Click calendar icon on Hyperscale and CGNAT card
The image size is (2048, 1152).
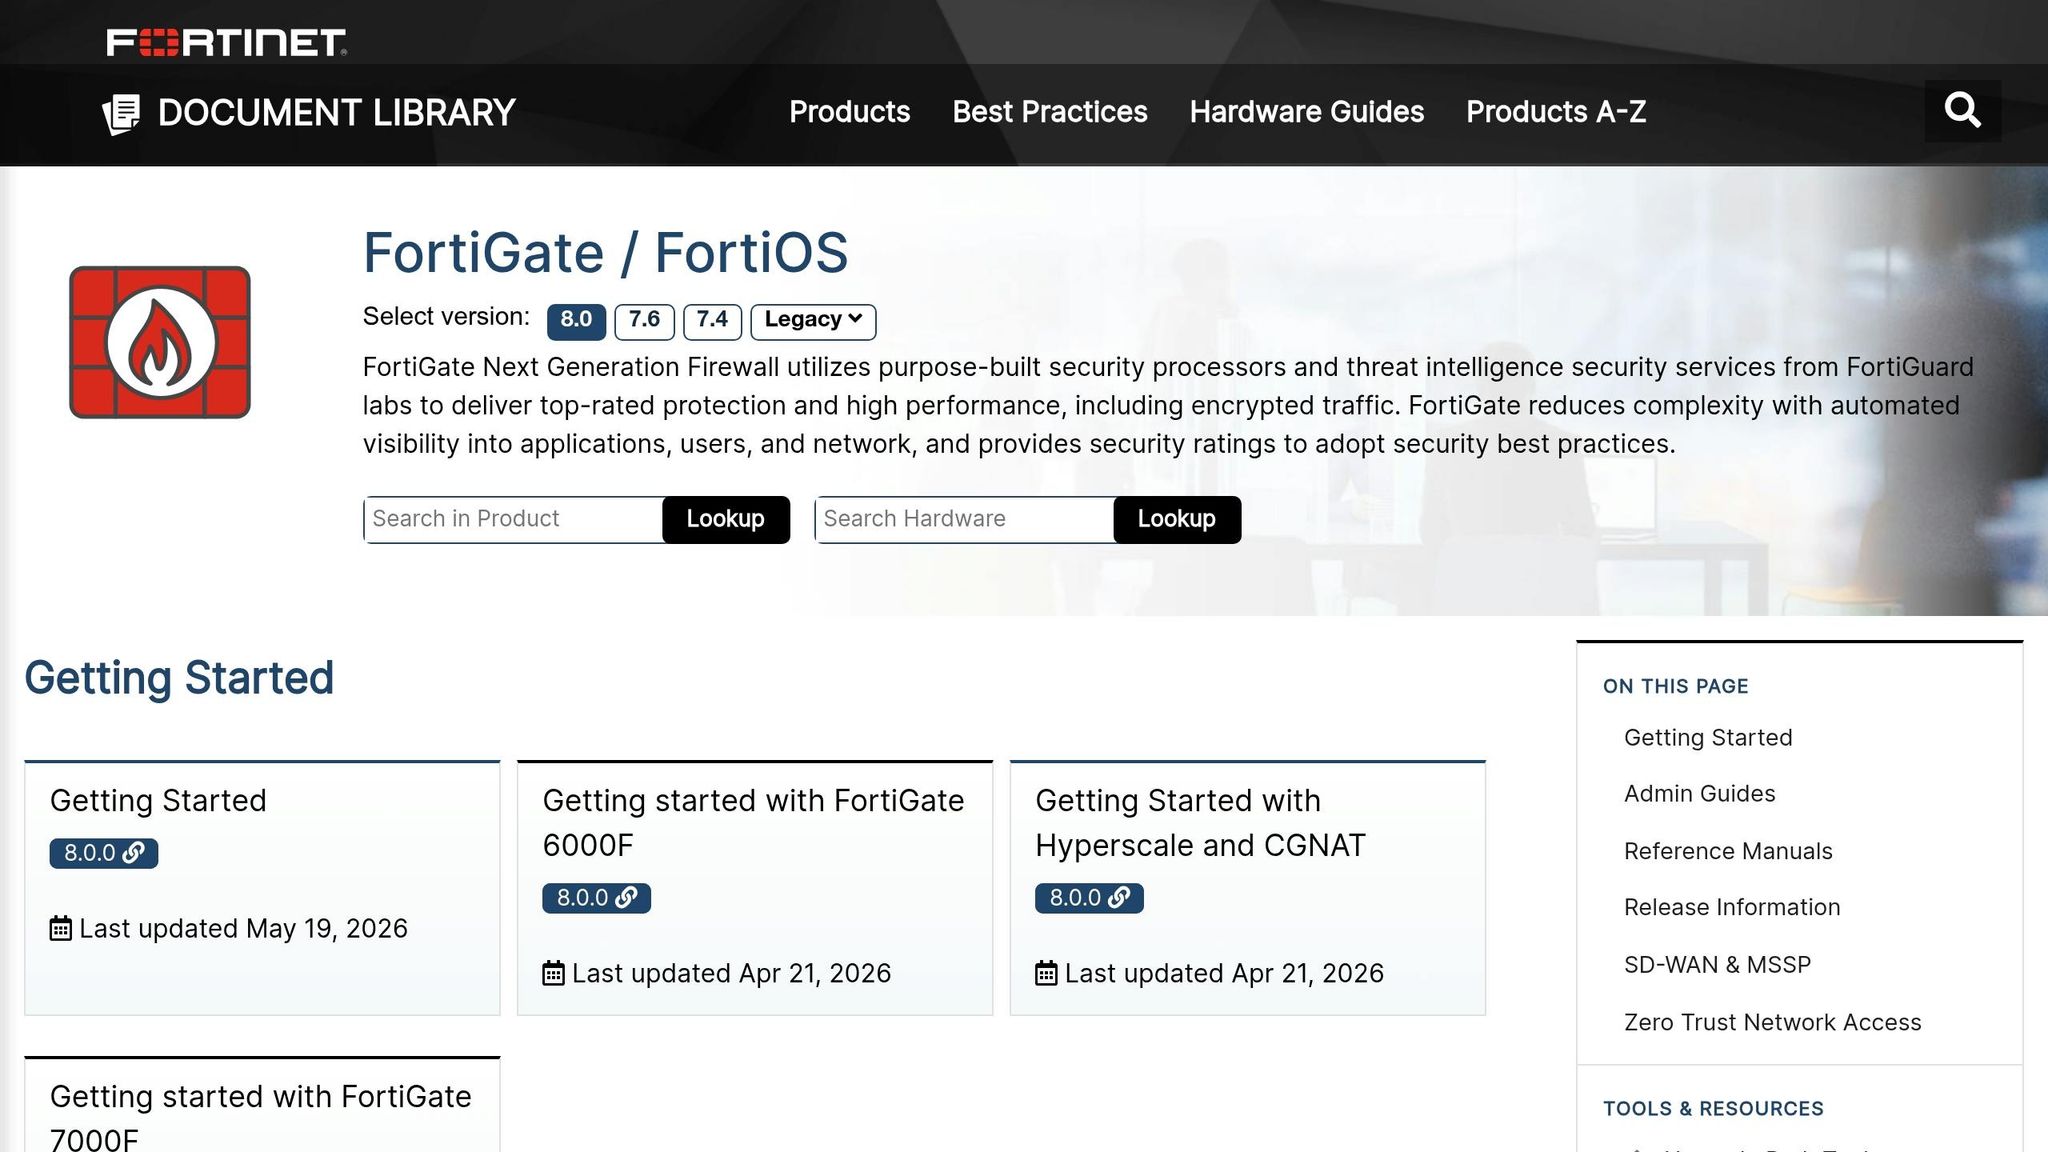pyautogui.click(x=1046, y=973)
